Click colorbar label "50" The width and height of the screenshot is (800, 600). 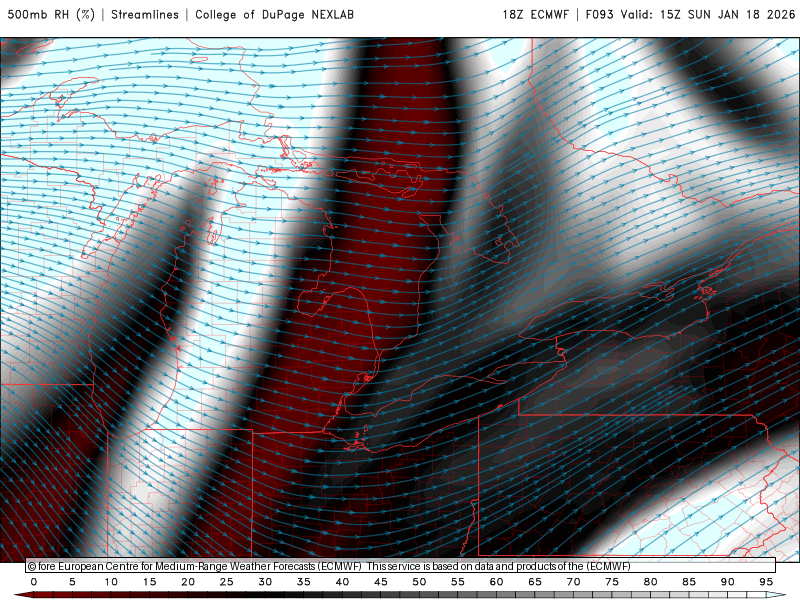coord(419,582)
